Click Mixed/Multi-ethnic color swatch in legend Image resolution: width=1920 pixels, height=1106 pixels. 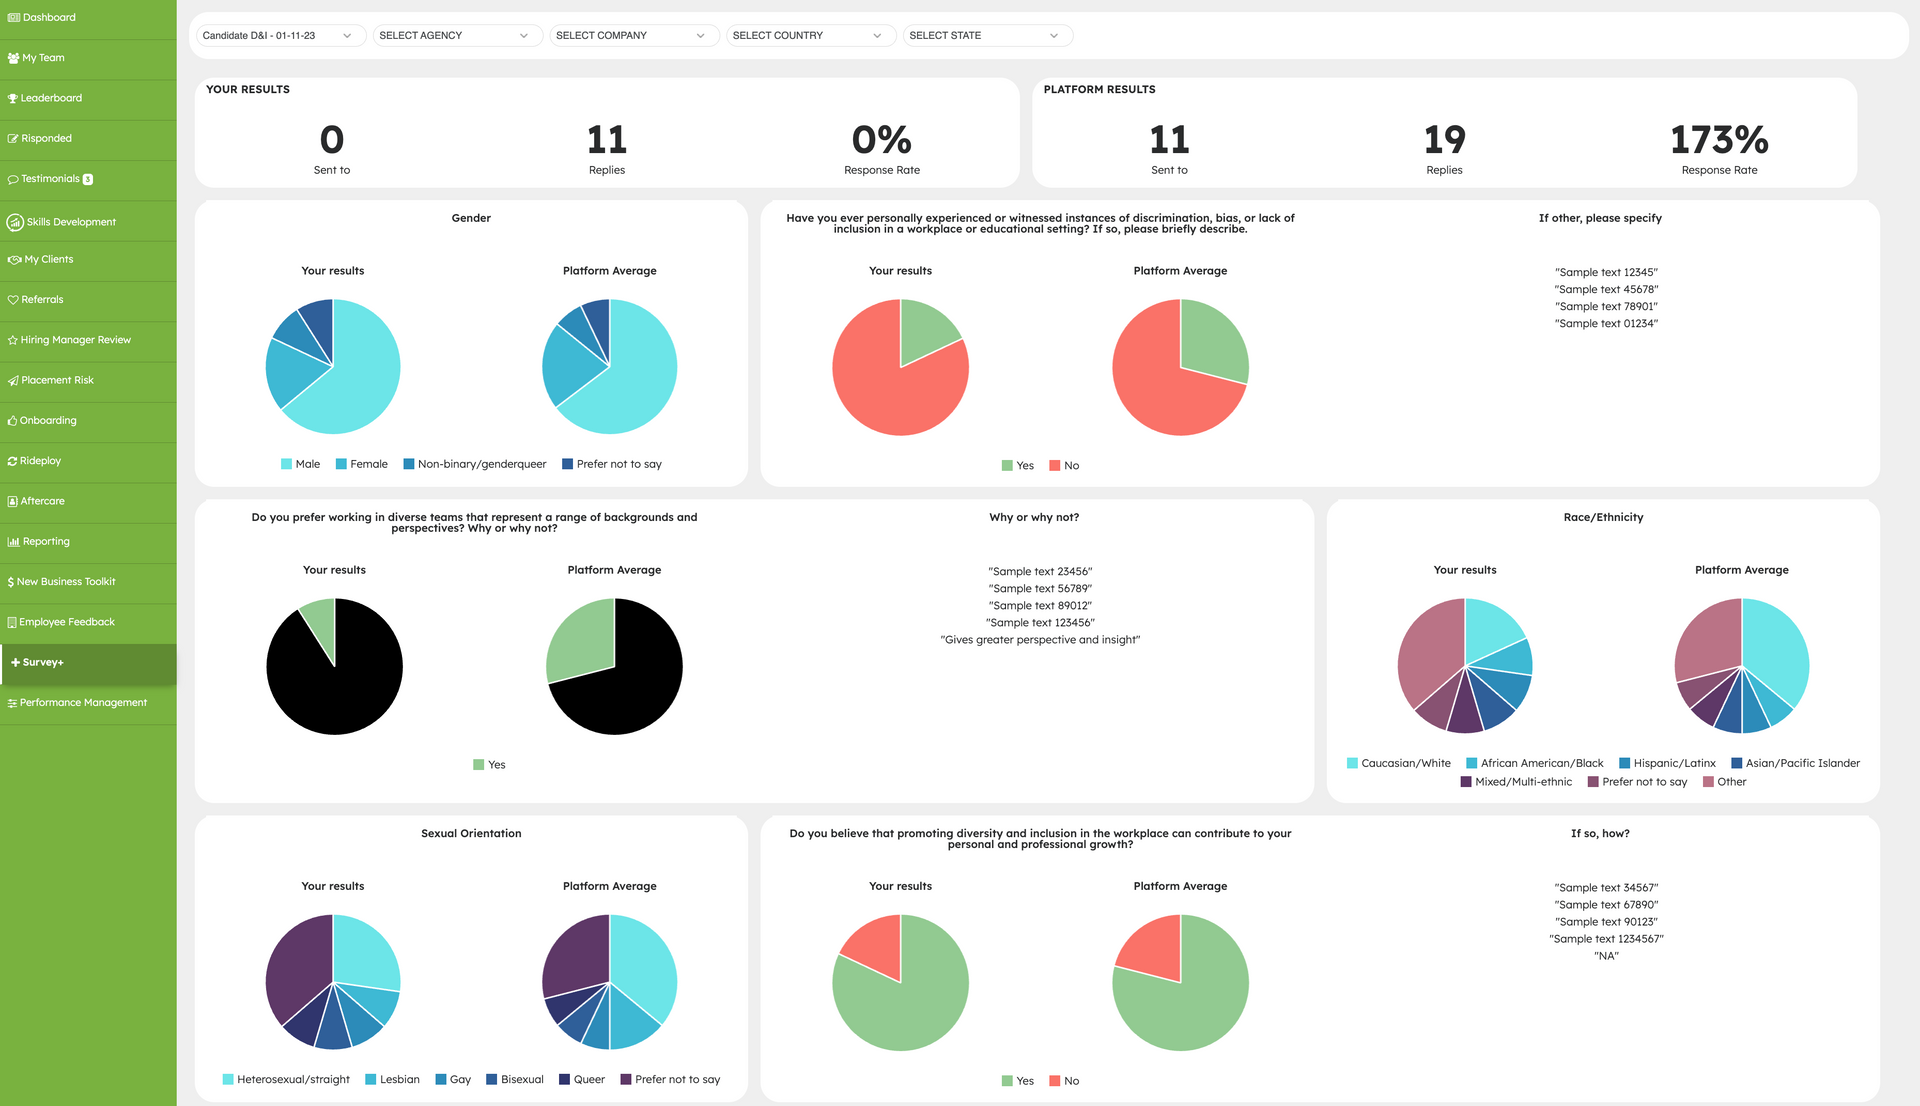[1466, 782]
